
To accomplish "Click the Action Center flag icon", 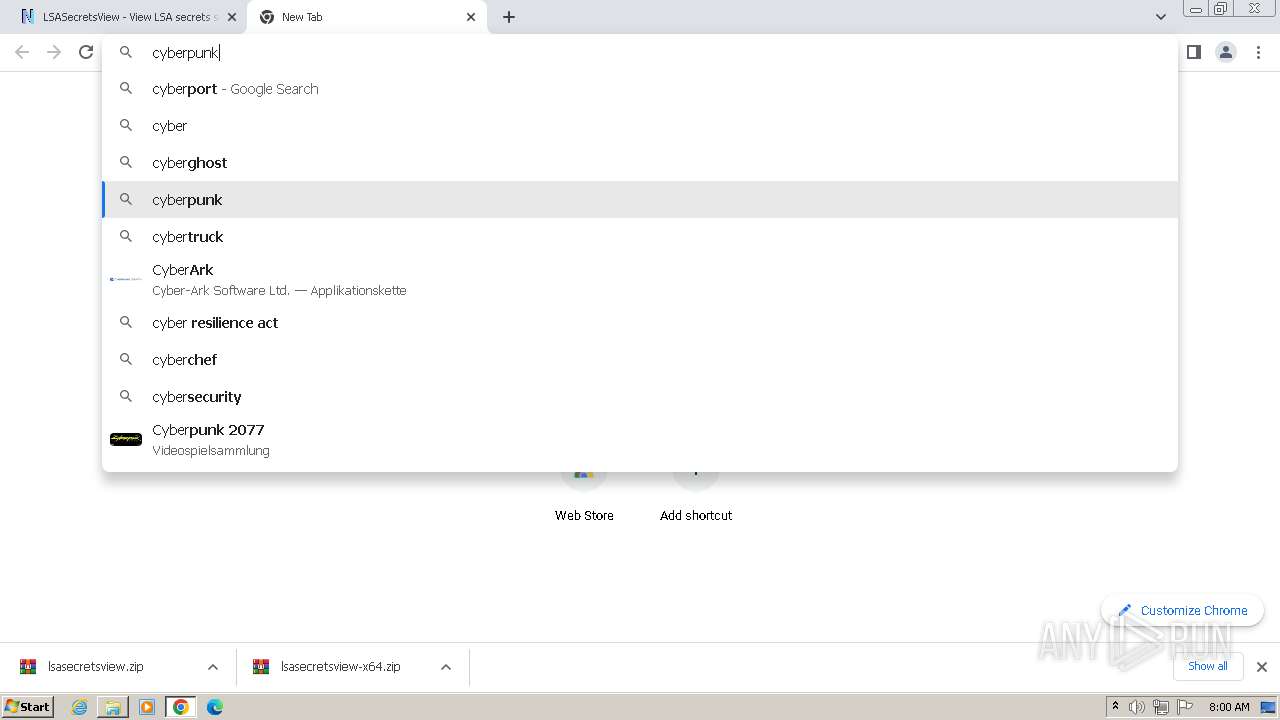I will pyautogui.click(x=1185, y=707).
